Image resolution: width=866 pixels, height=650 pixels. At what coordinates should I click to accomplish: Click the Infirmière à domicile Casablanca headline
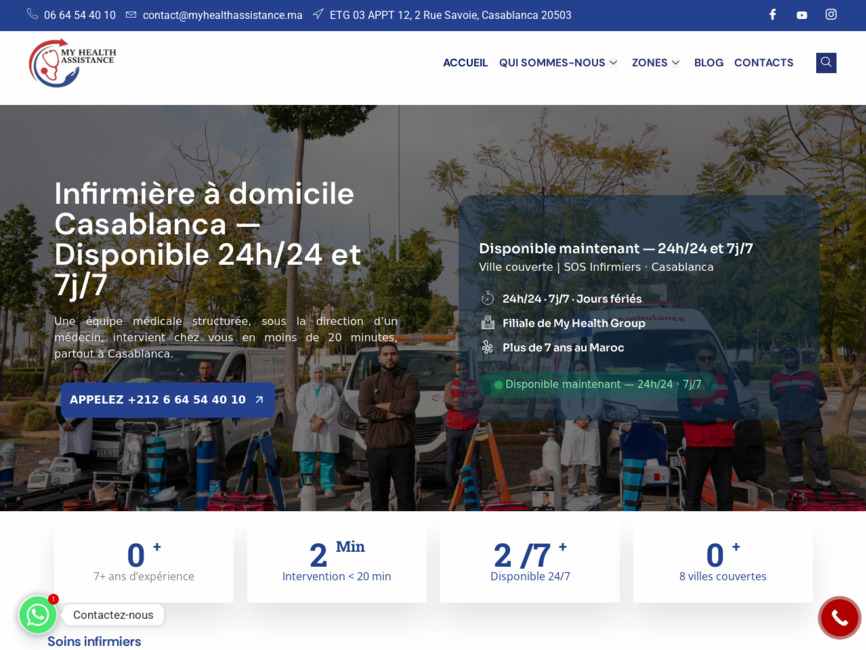(208, 239)
